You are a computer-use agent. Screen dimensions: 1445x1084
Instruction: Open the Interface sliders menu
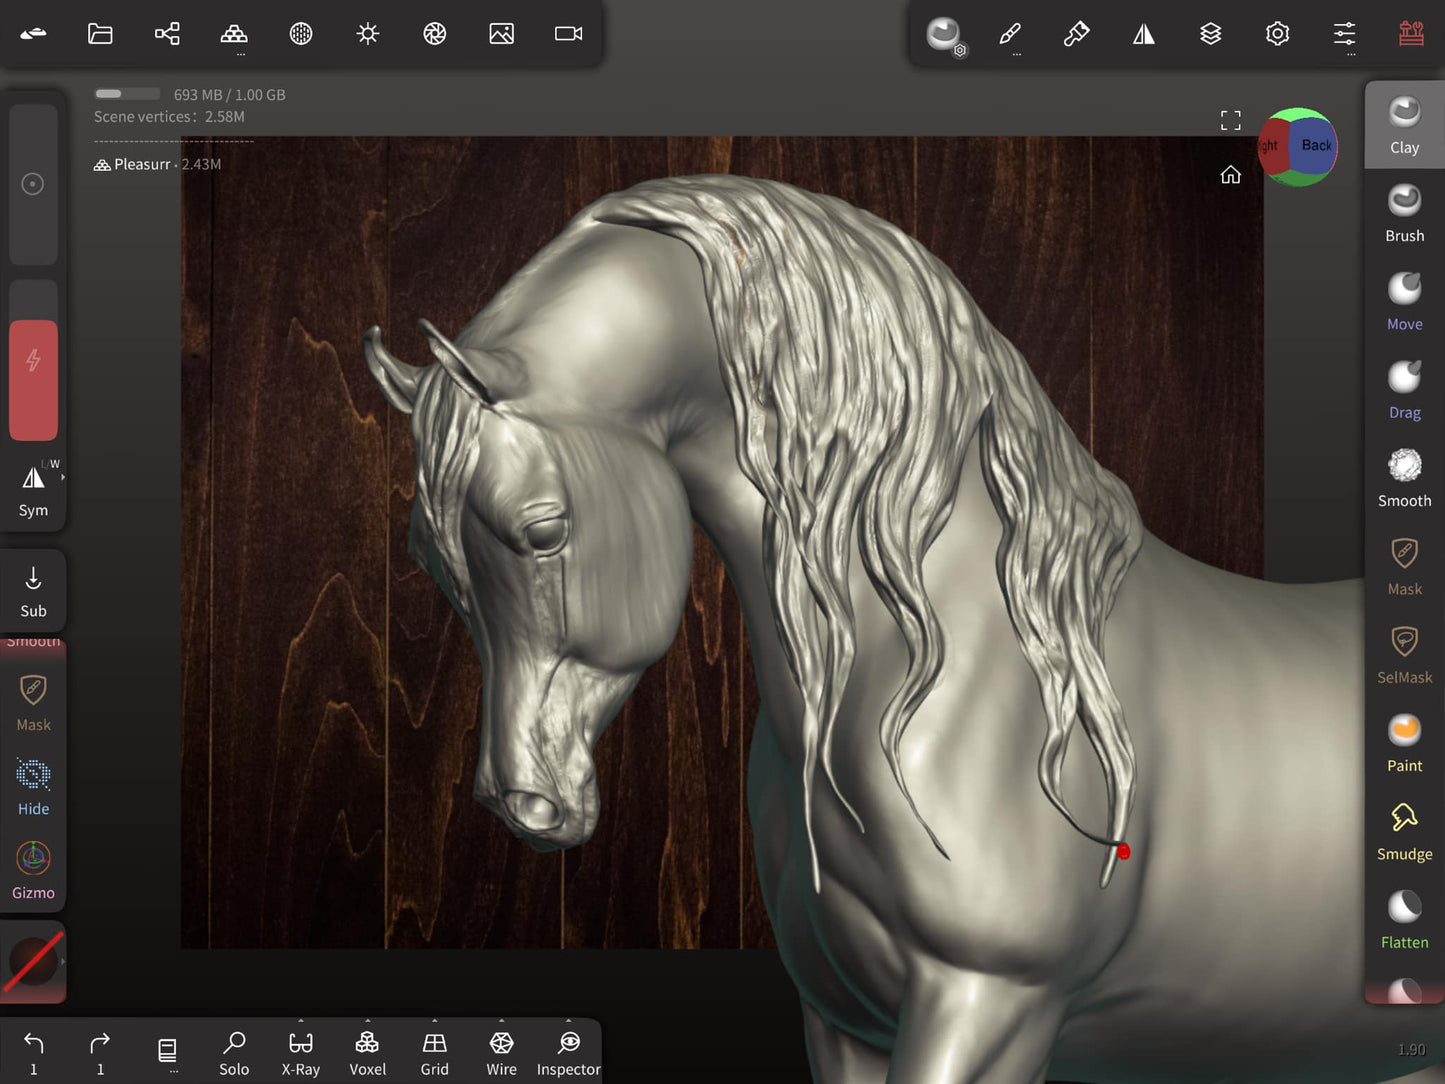point(1344,35)
